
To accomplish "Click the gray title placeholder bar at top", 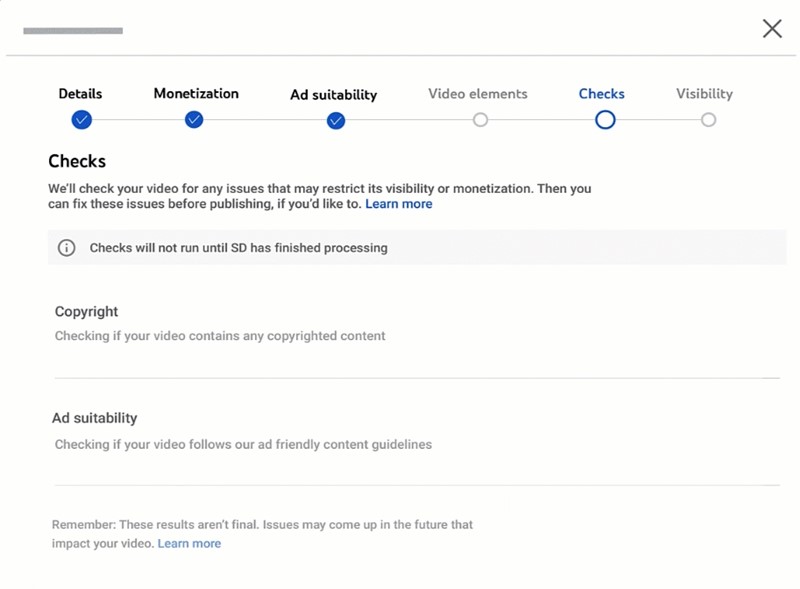I will pyautogui.click(x=73, y=31).
